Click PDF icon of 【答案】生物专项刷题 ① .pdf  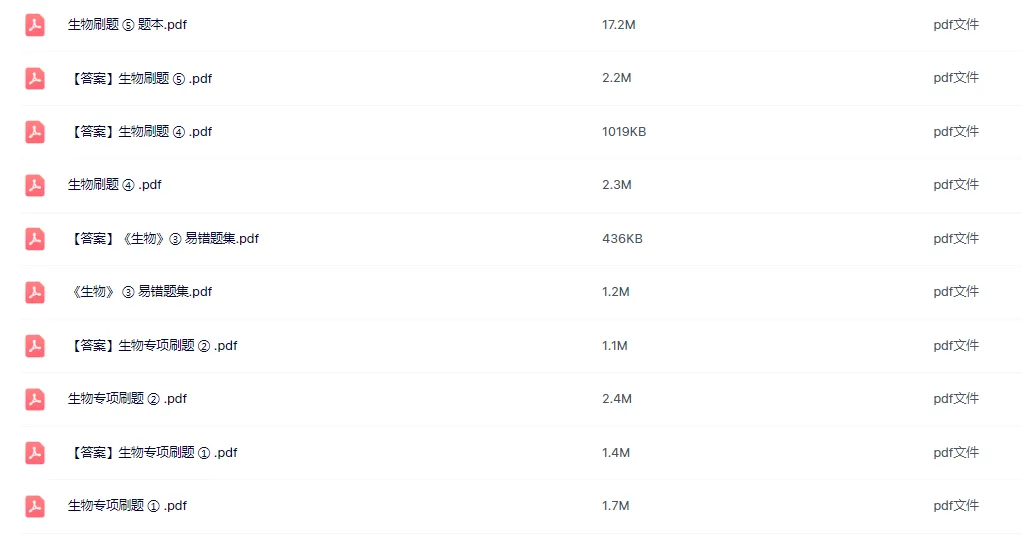tap(35, 453)
